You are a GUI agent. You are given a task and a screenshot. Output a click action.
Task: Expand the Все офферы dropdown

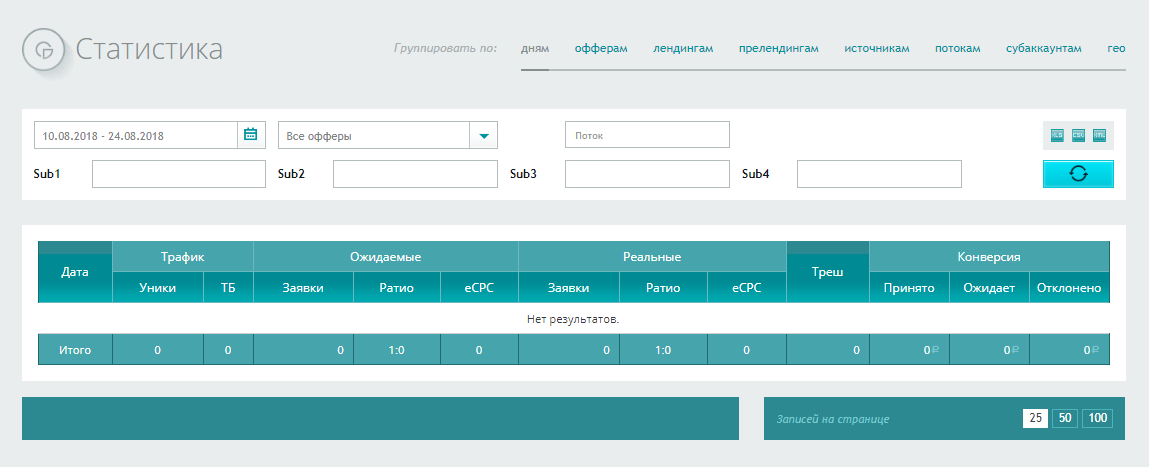tap(484, 135)
